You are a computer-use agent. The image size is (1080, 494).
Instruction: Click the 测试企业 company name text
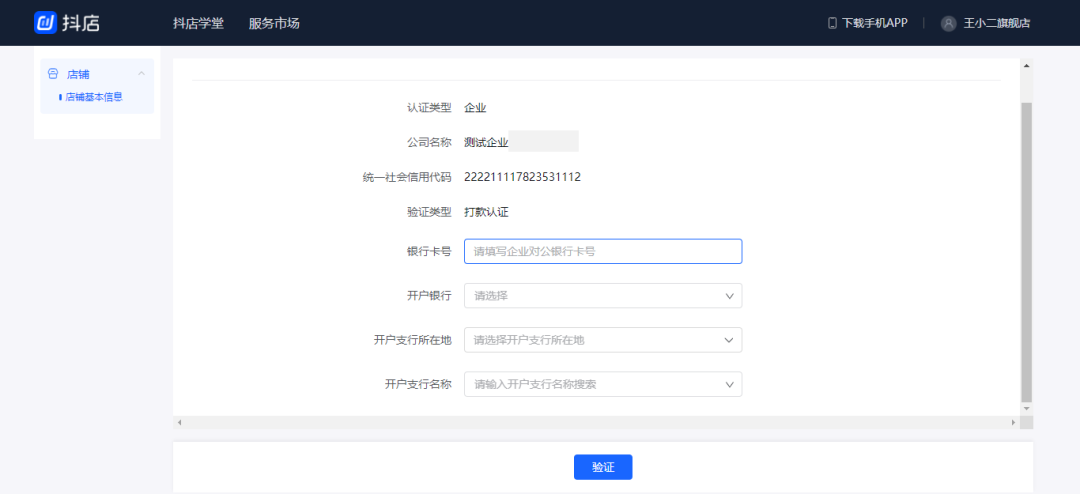[x=486, y=143]
